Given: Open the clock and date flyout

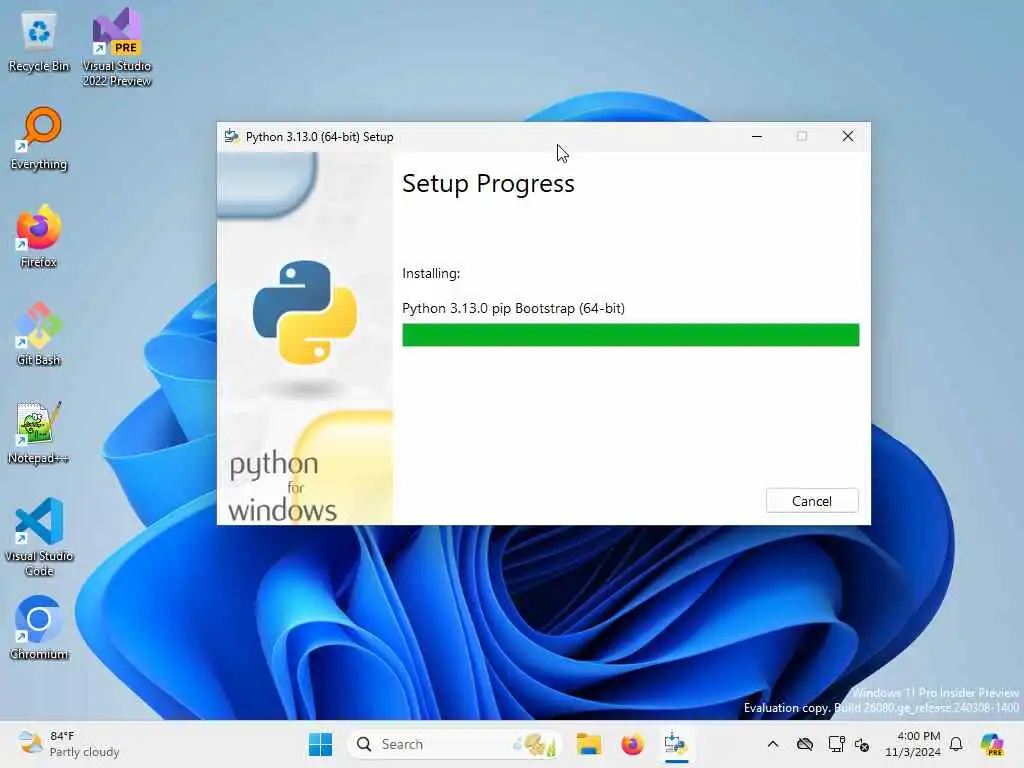Looking at the screenshot, I should [x=912, y=744].
